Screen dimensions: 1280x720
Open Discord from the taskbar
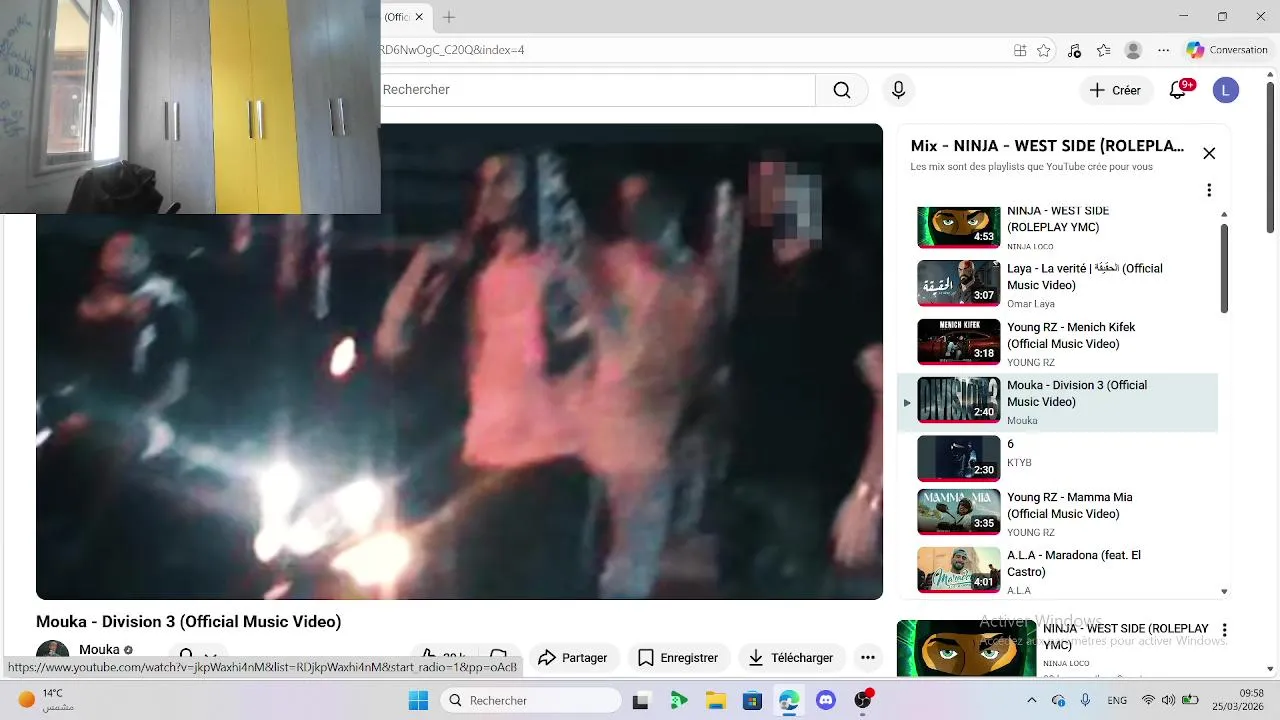coord(826,701)
